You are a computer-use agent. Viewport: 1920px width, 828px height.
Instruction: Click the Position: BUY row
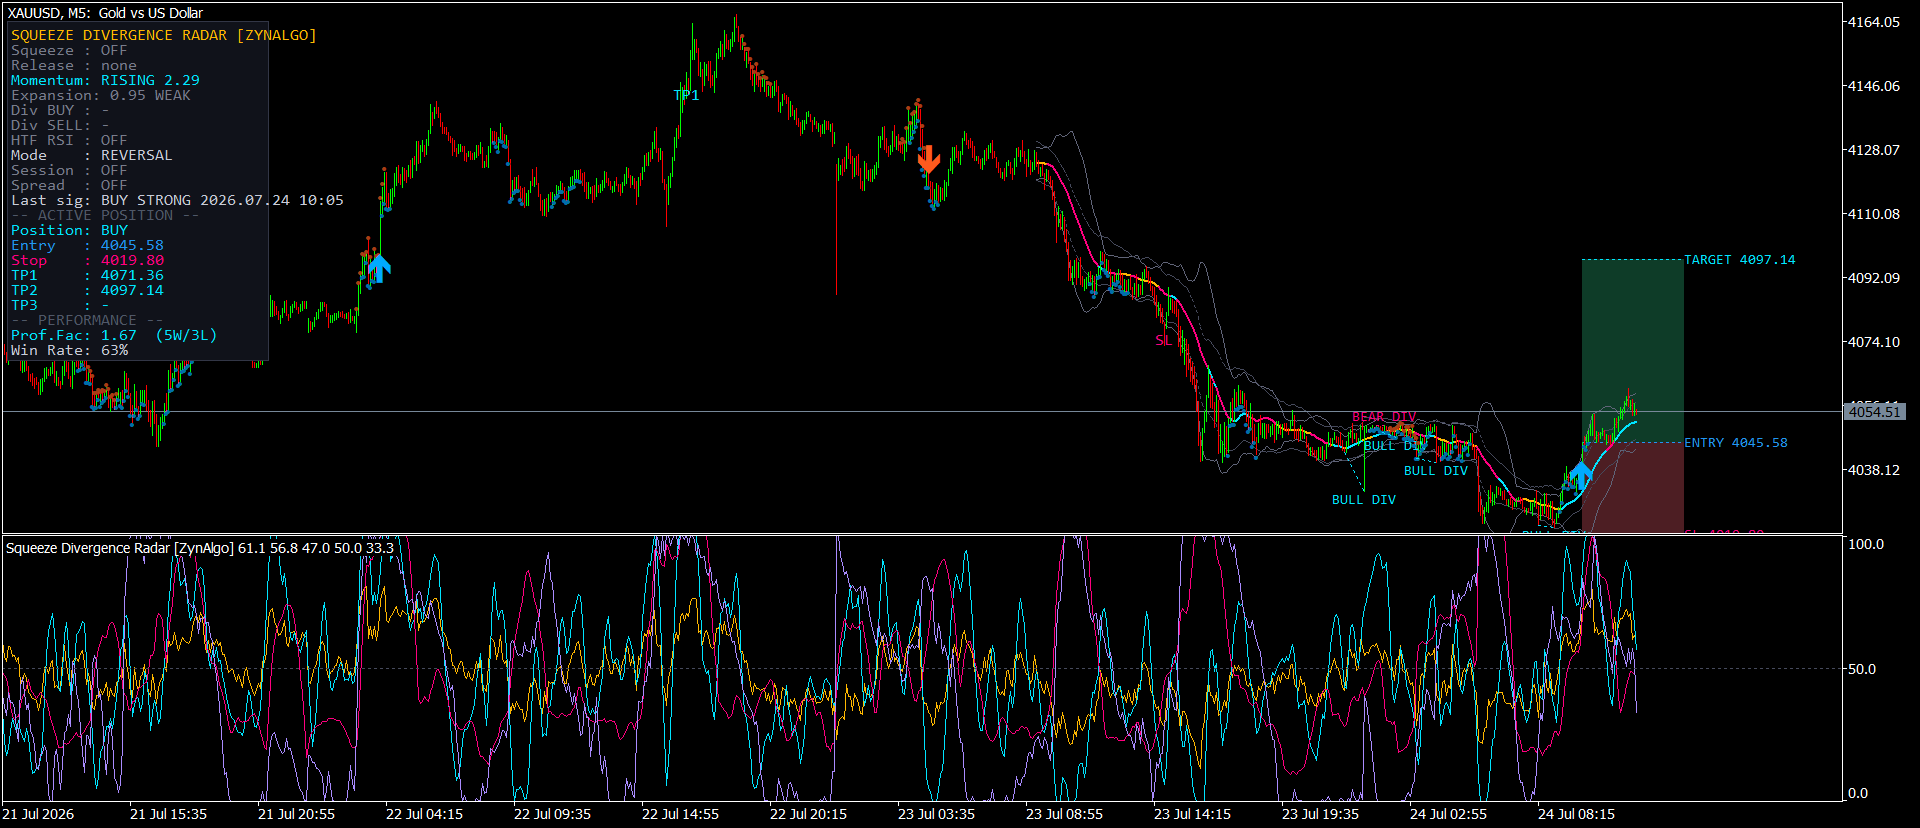[69, 230]
